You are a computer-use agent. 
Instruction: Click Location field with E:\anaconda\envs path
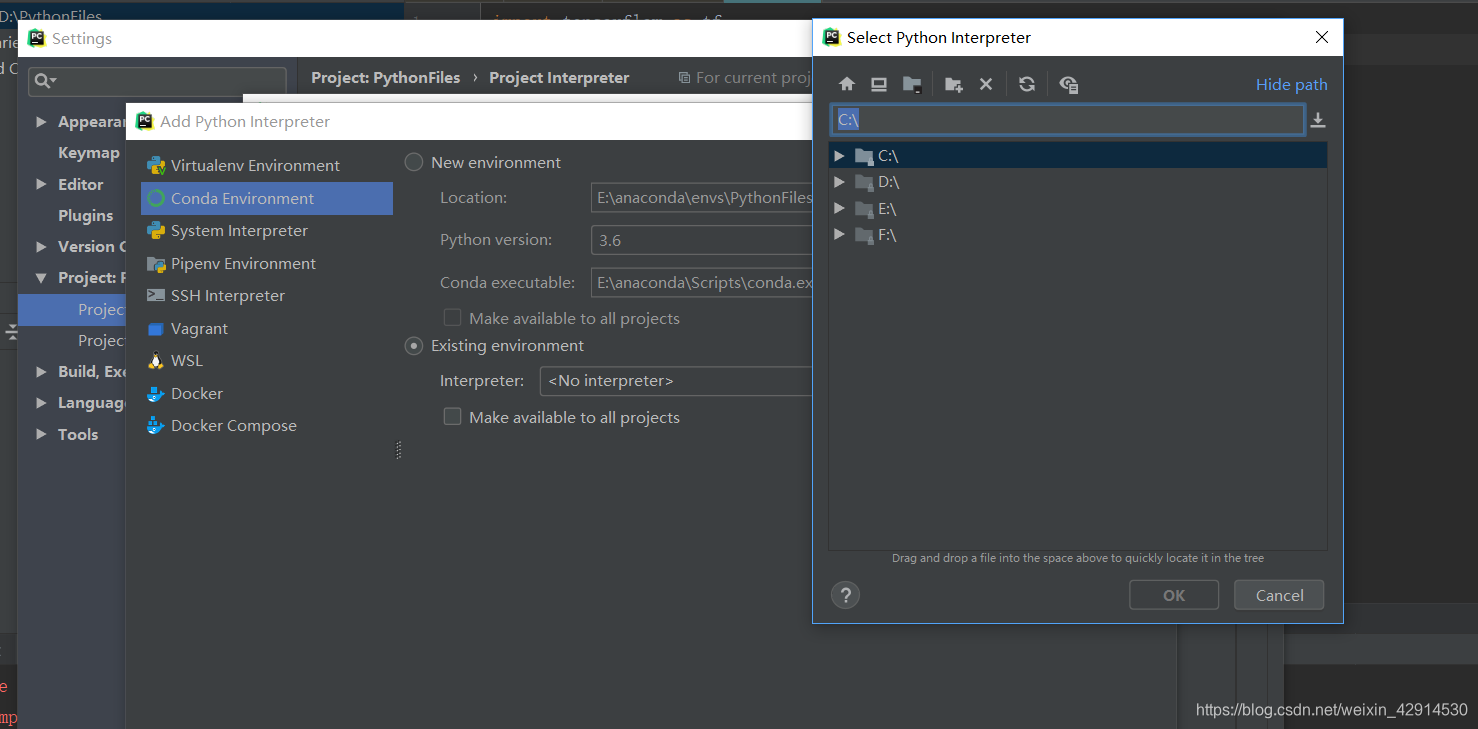coord(702,198)
